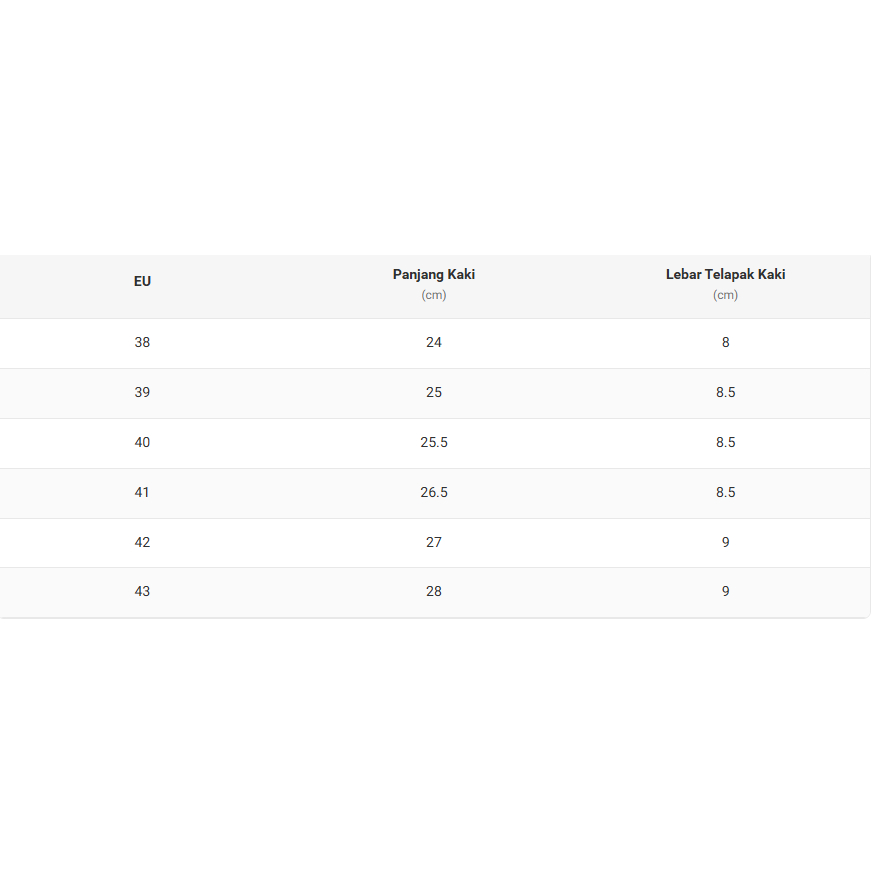Select foot width 8.5 in size 41 row
The height and width of the screenshot is (875, 875).
tap(725, 493)
